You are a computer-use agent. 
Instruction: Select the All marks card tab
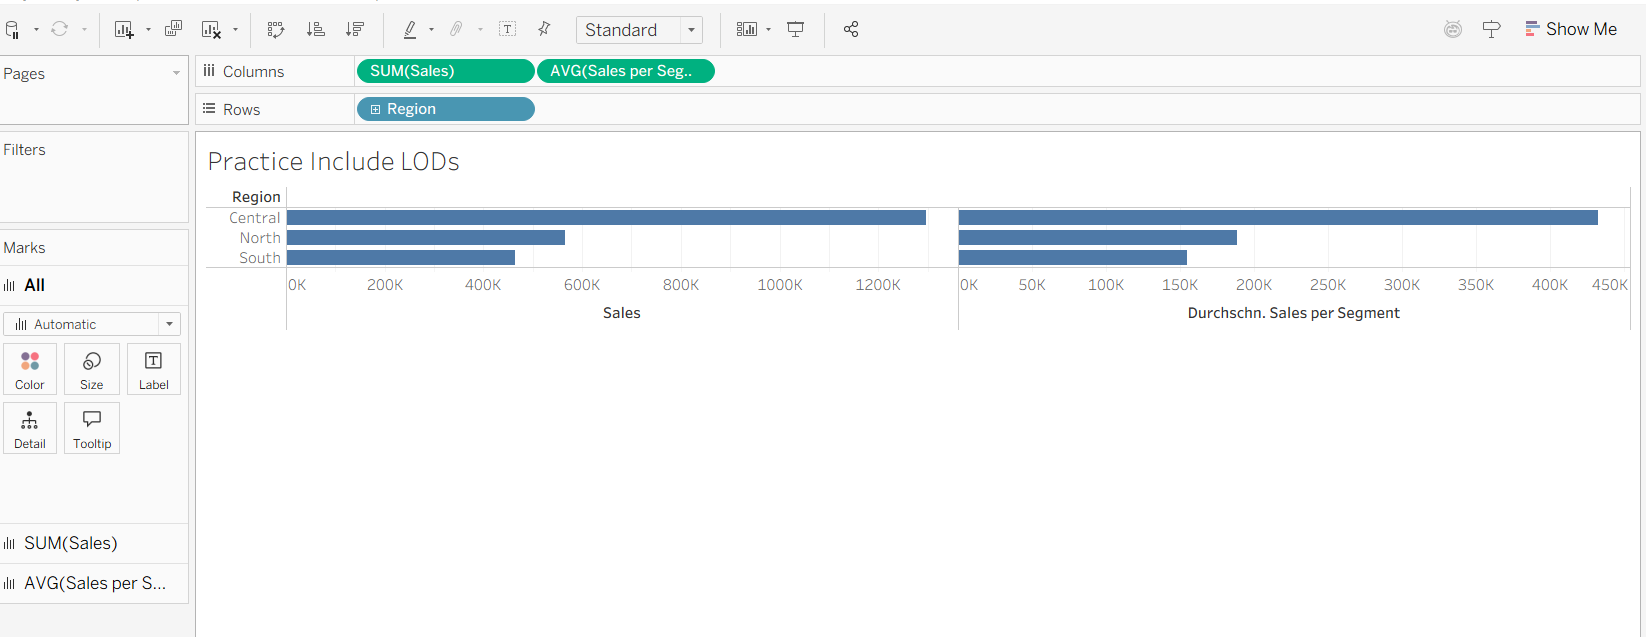(x=34, y=285)
